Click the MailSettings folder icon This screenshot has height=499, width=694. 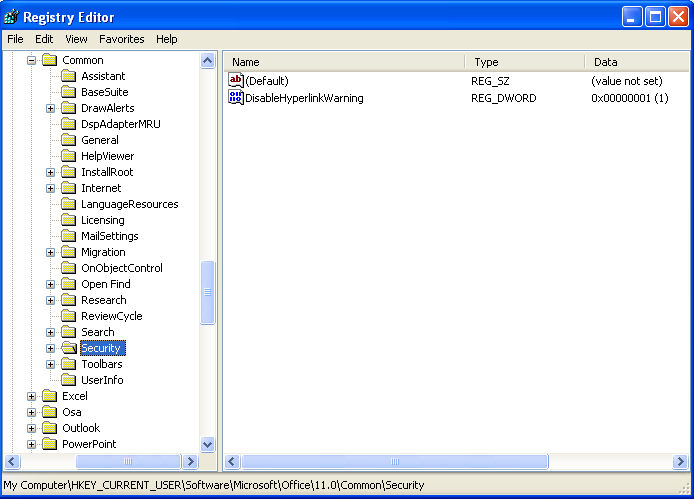tap(69, 236)
